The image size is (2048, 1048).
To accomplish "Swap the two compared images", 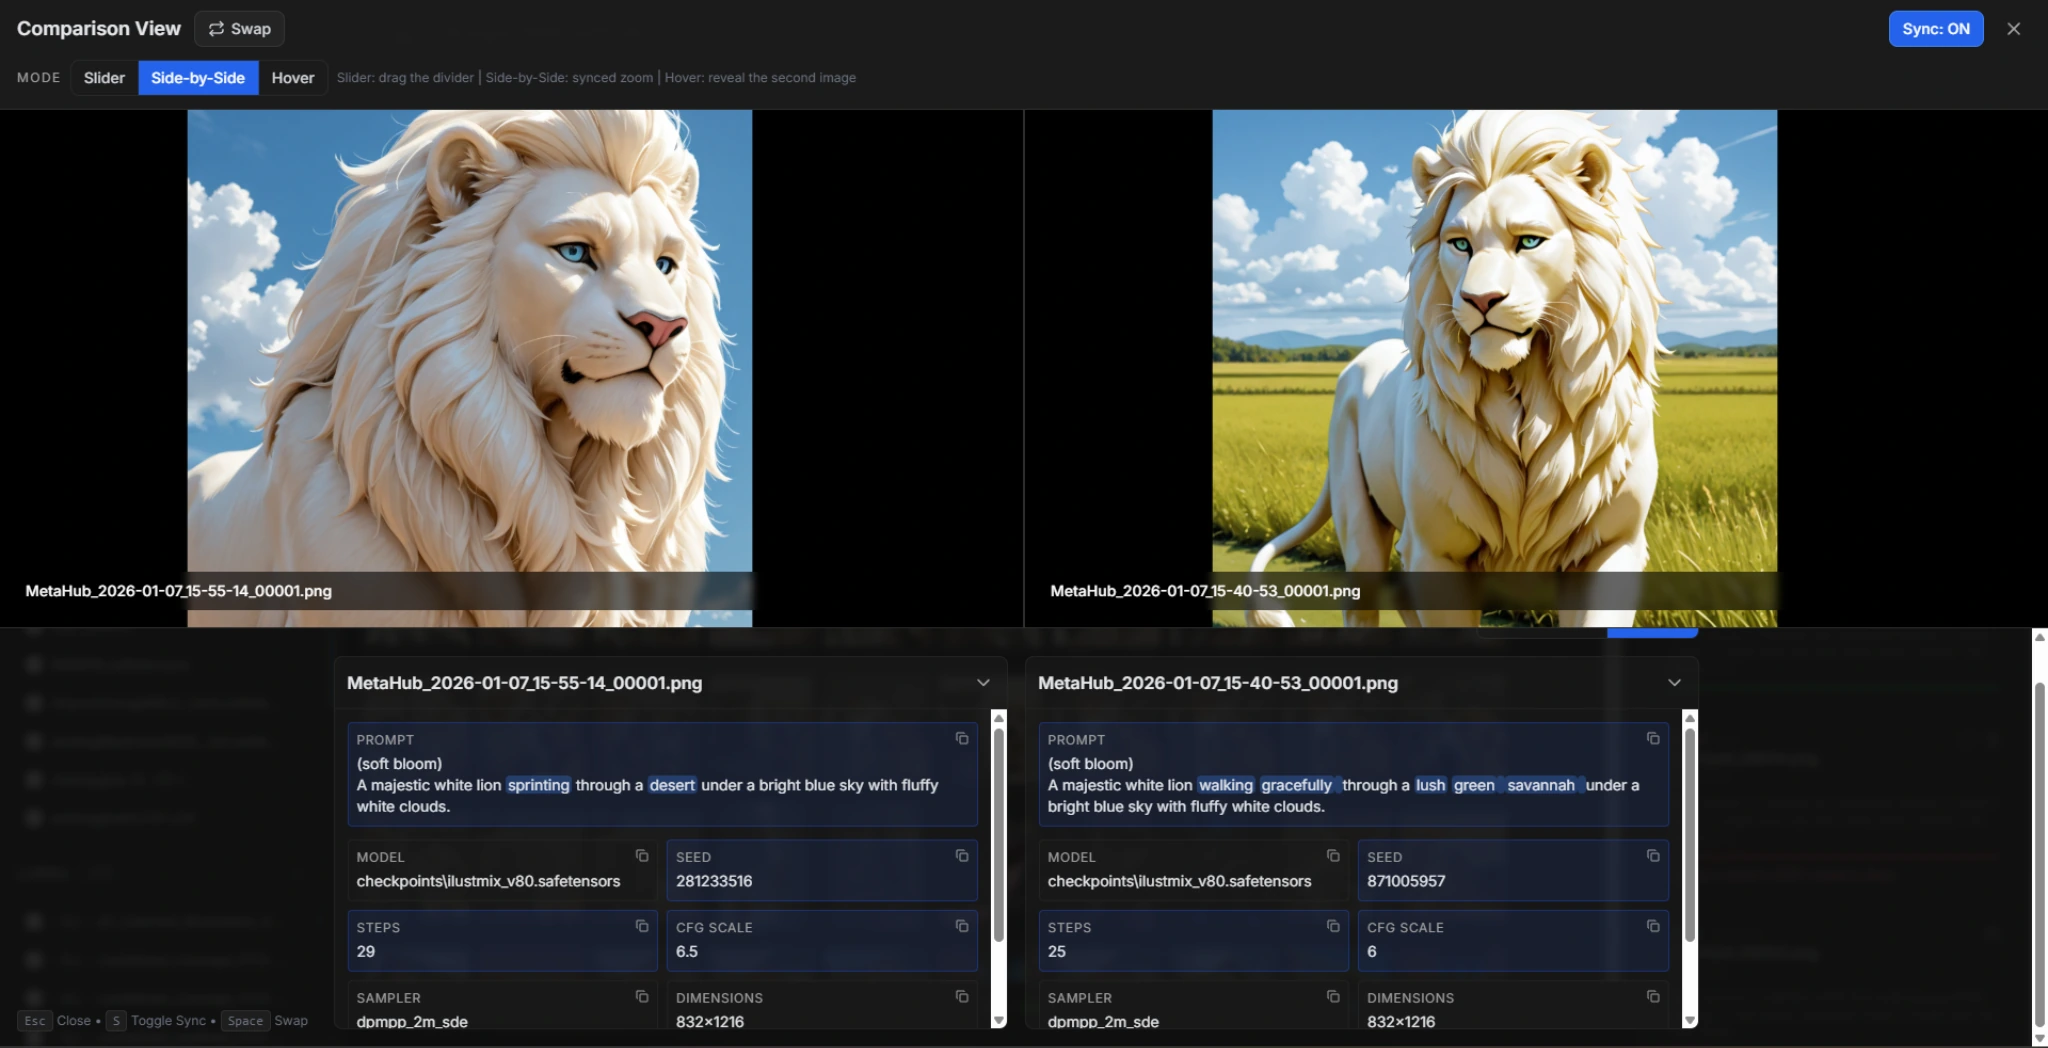I will point(239,28).
